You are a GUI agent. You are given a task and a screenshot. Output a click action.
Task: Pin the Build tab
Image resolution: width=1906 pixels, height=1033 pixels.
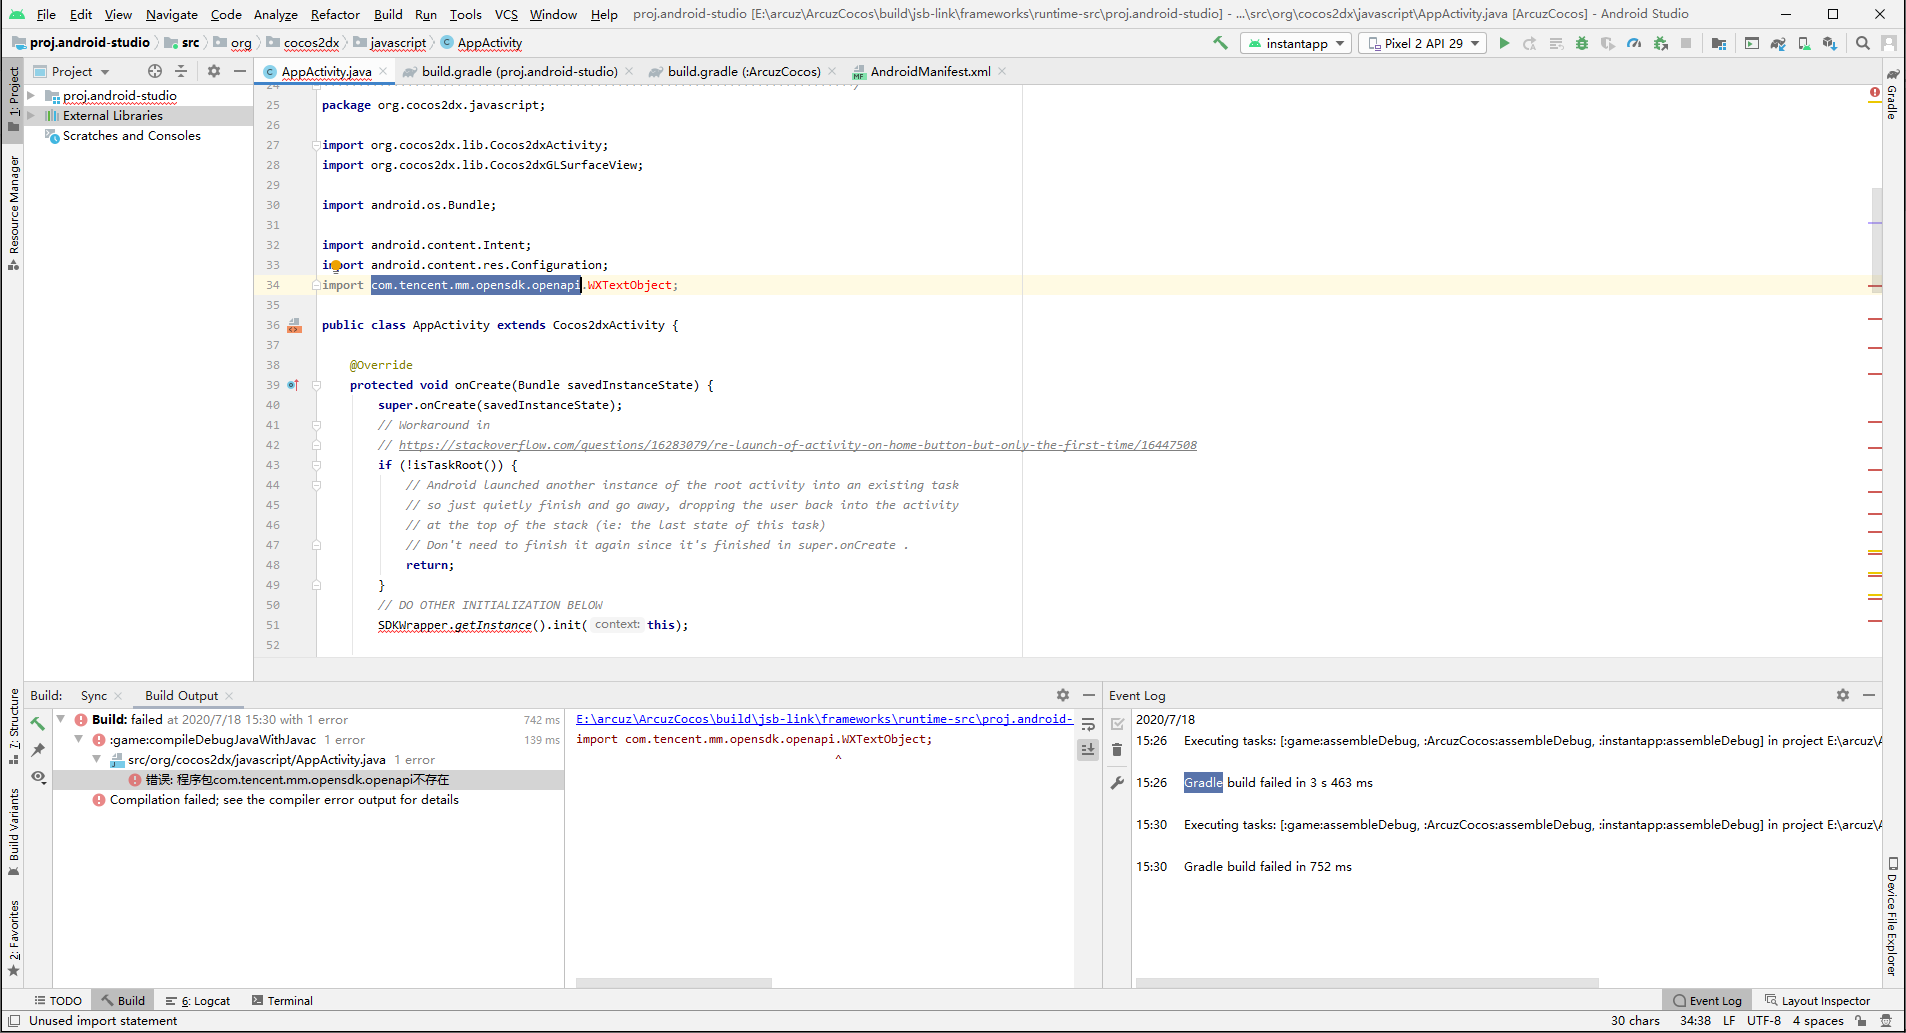(38, 749)
